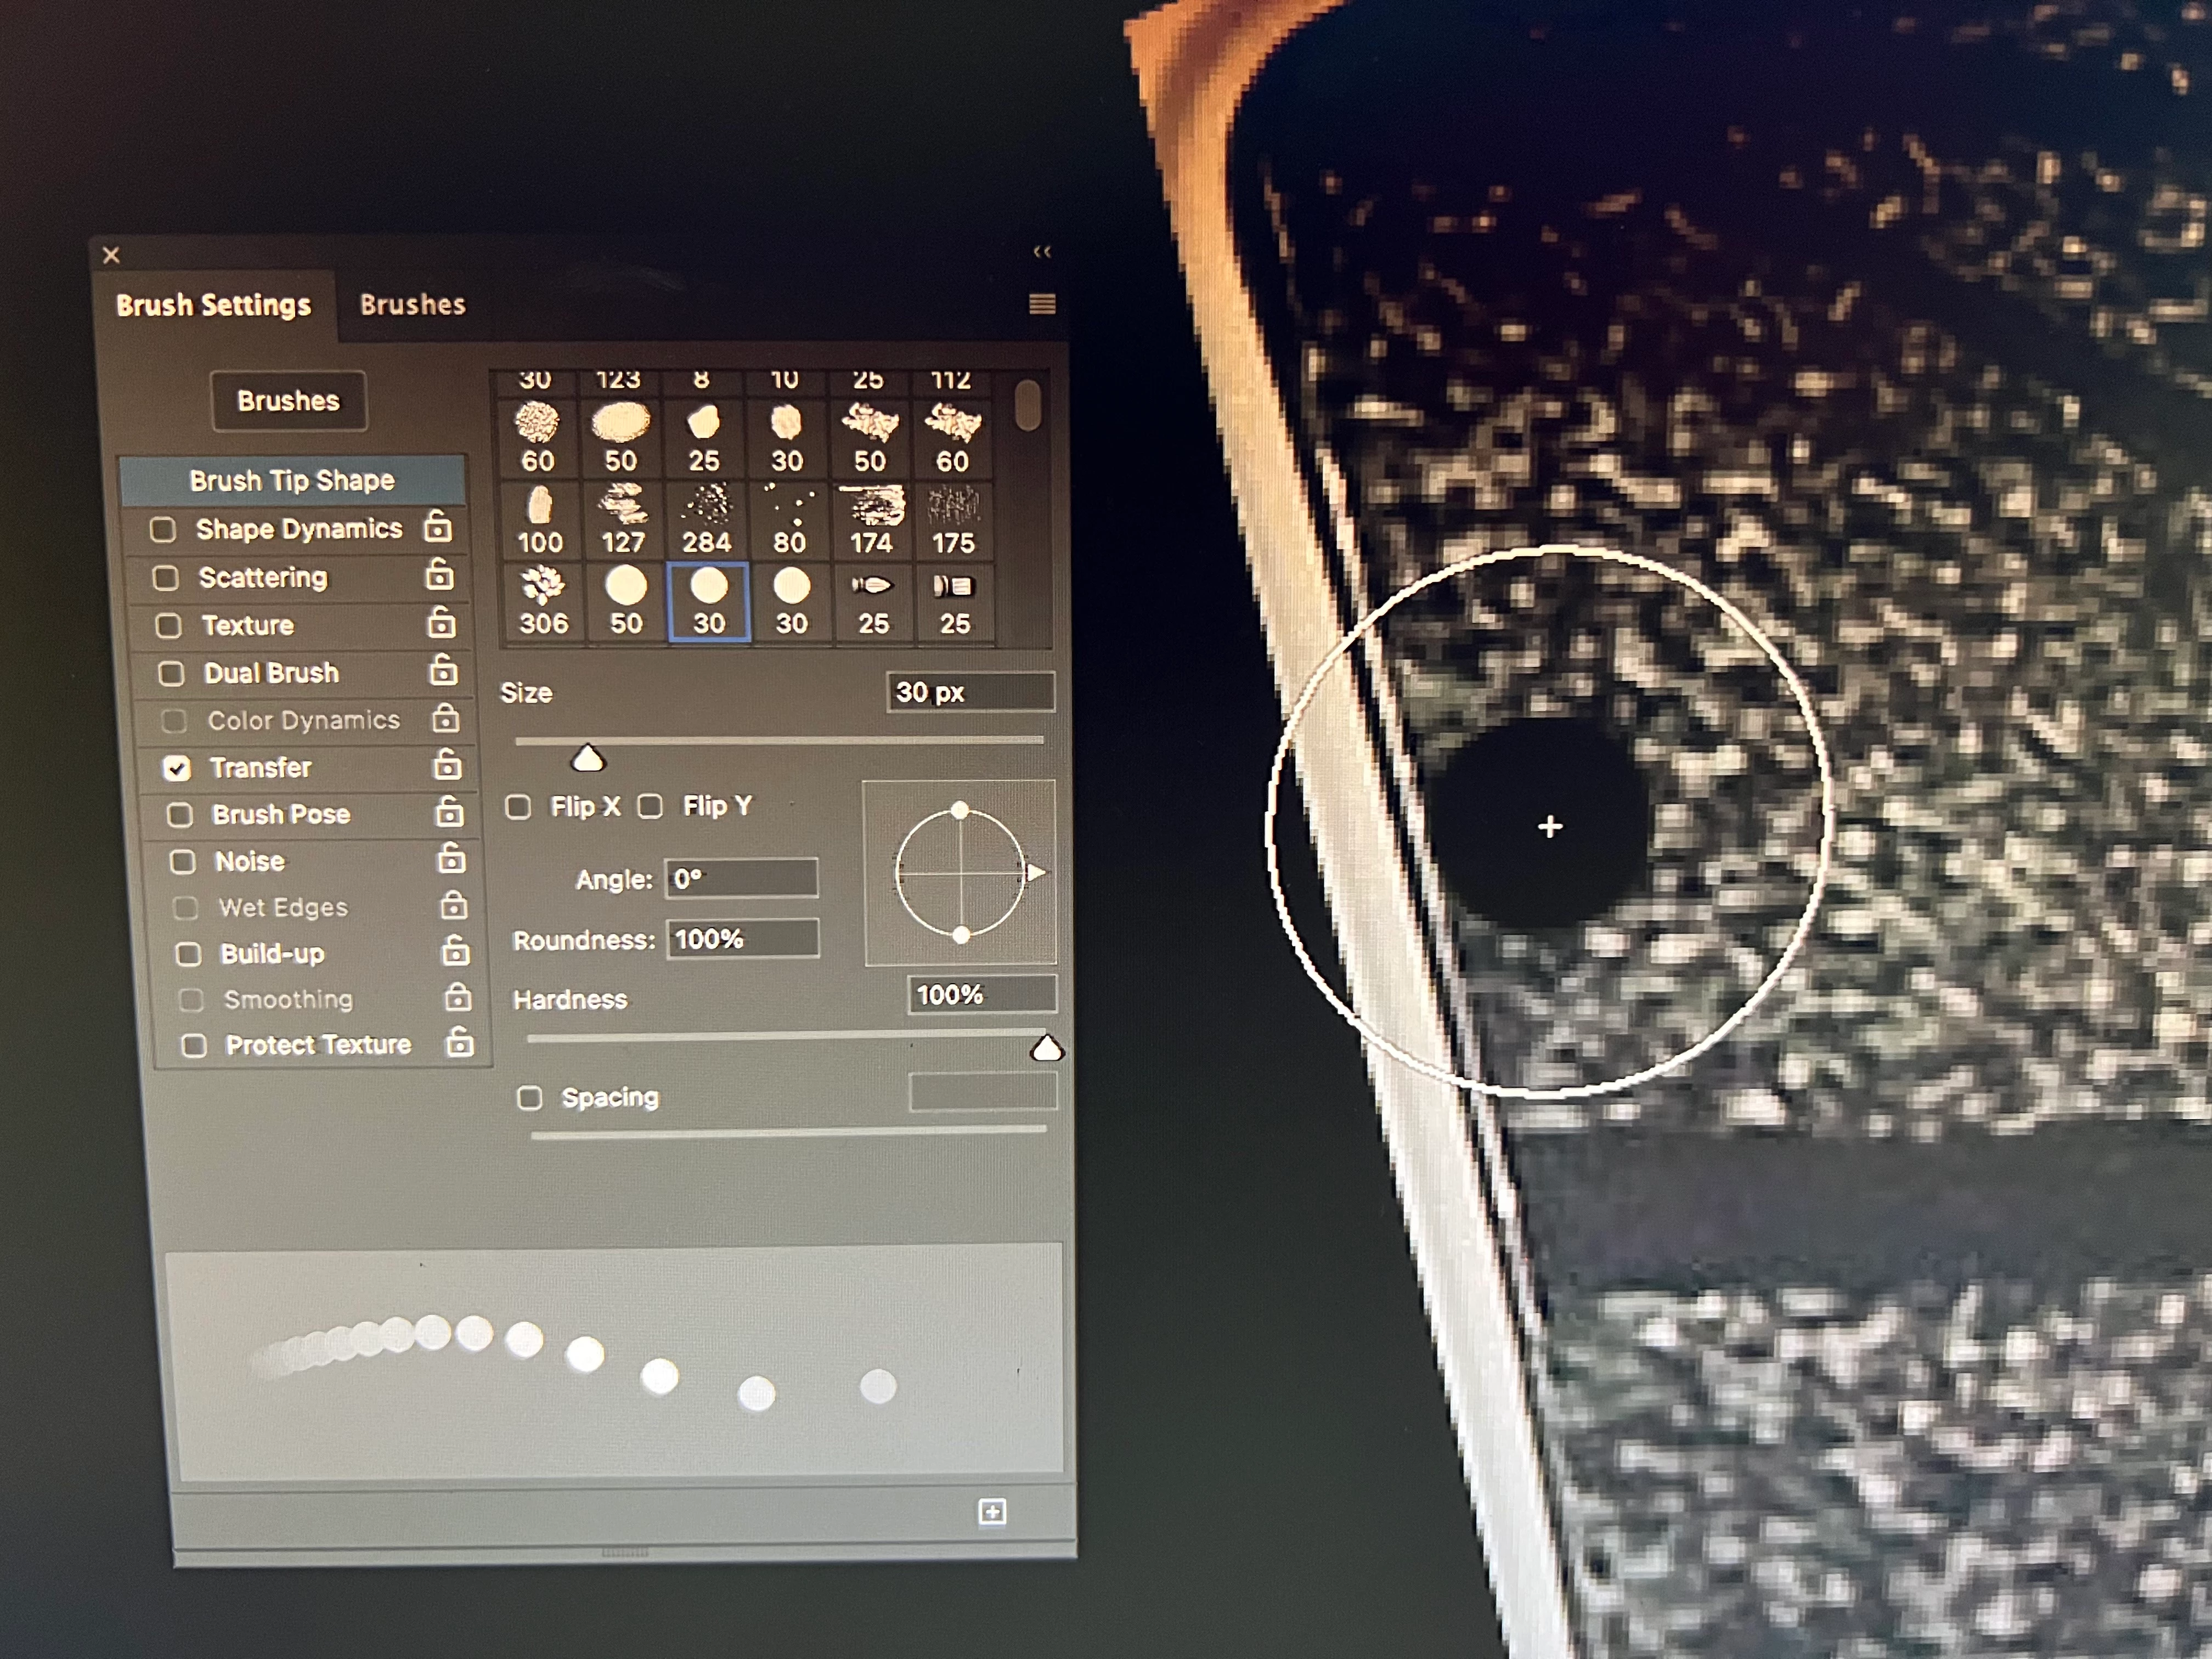Check the Flip X option
Image resolution: width=2212 pixels, height=1659 pixels.
point(518,807)
